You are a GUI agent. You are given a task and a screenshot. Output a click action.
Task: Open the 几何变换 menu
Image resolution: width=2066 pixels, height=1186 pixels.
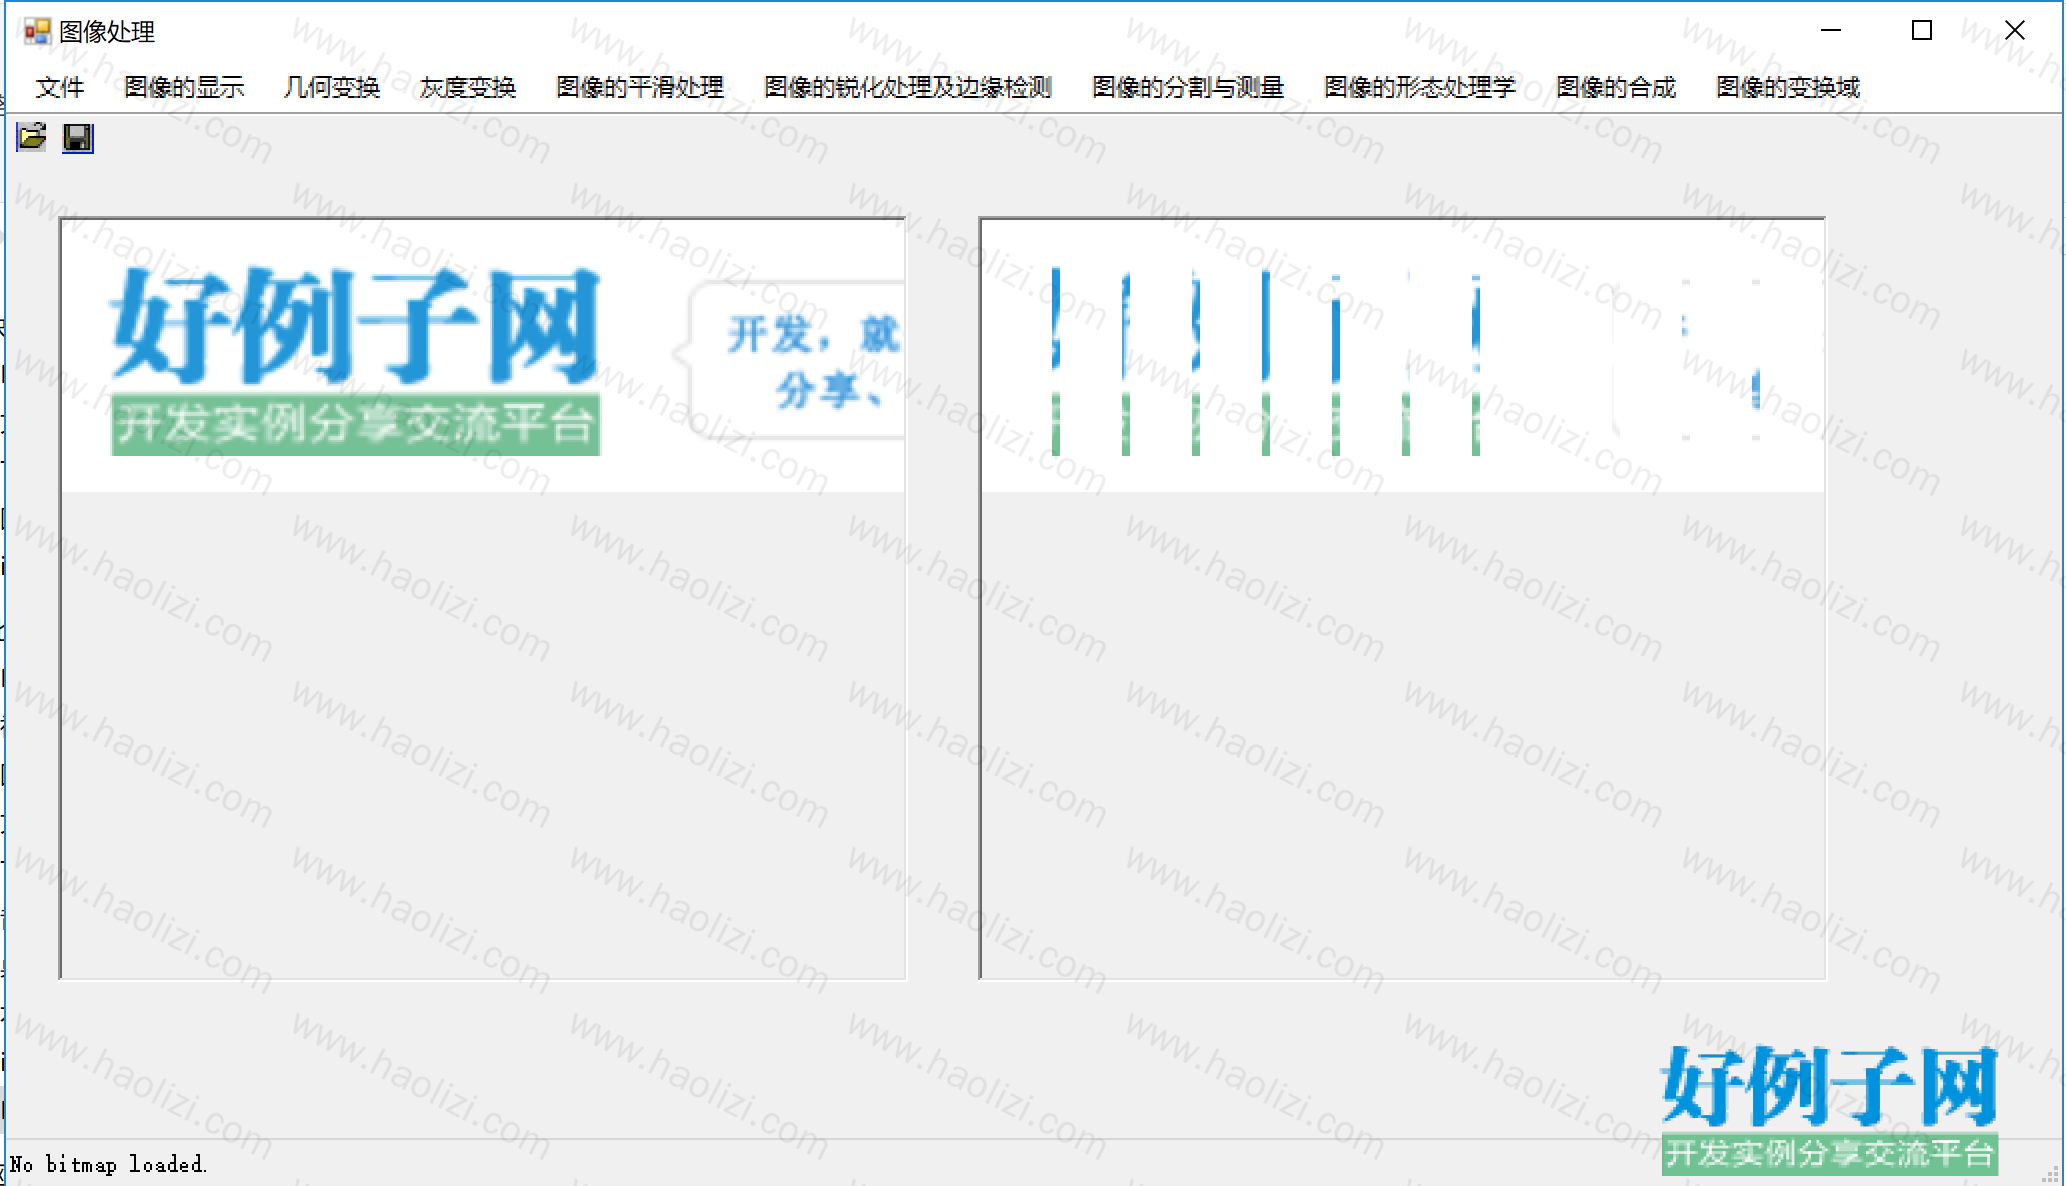[x=332, y=88]
